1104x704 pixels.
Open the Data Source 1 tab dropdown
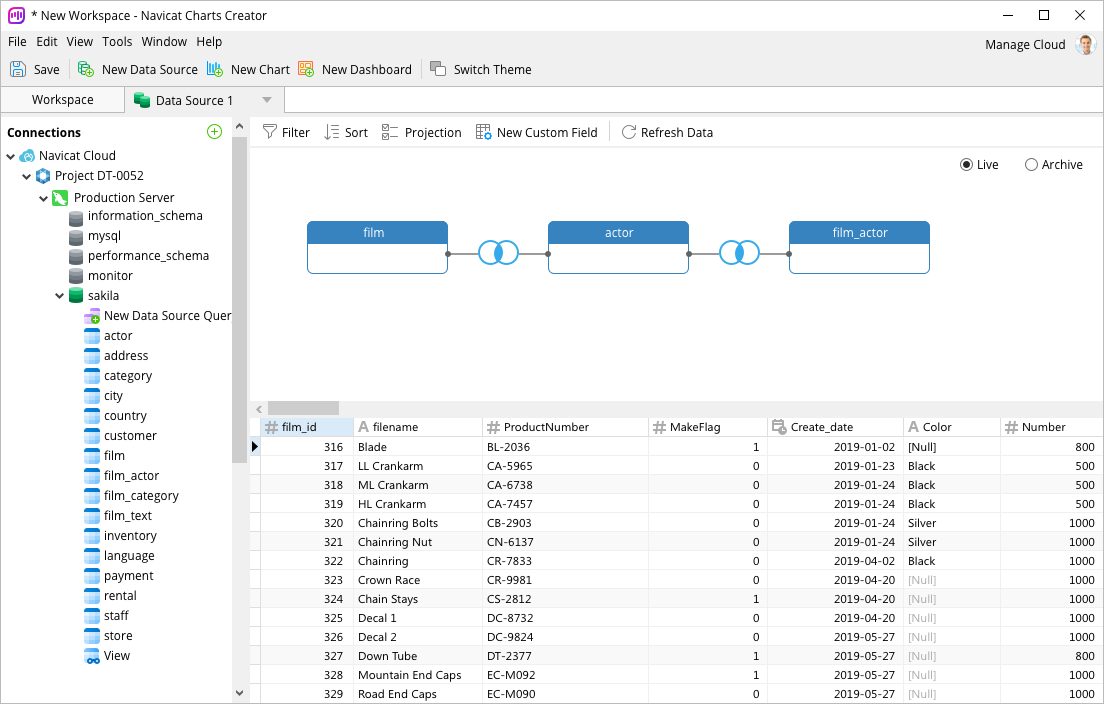(266, 100)
